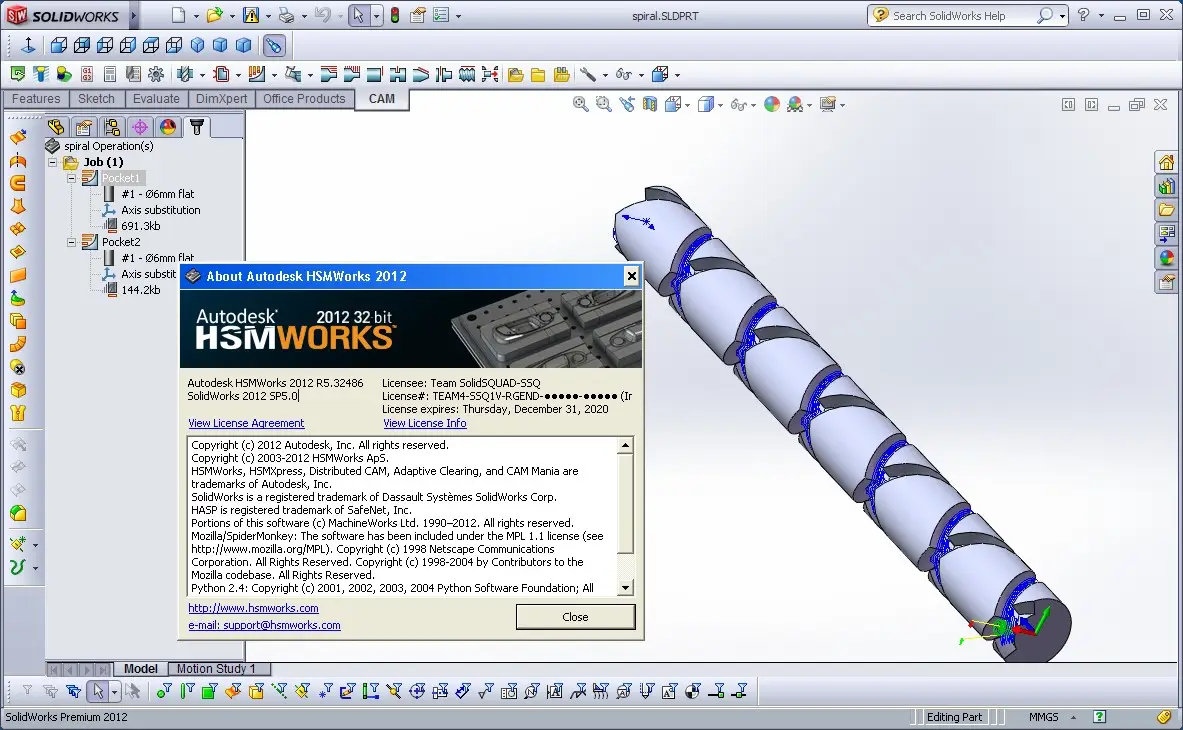Click Close in the About HSMWorks dialog
The width and height of the screenshot is (1183, 730).
pyautogui.click(x=575, y=617)
